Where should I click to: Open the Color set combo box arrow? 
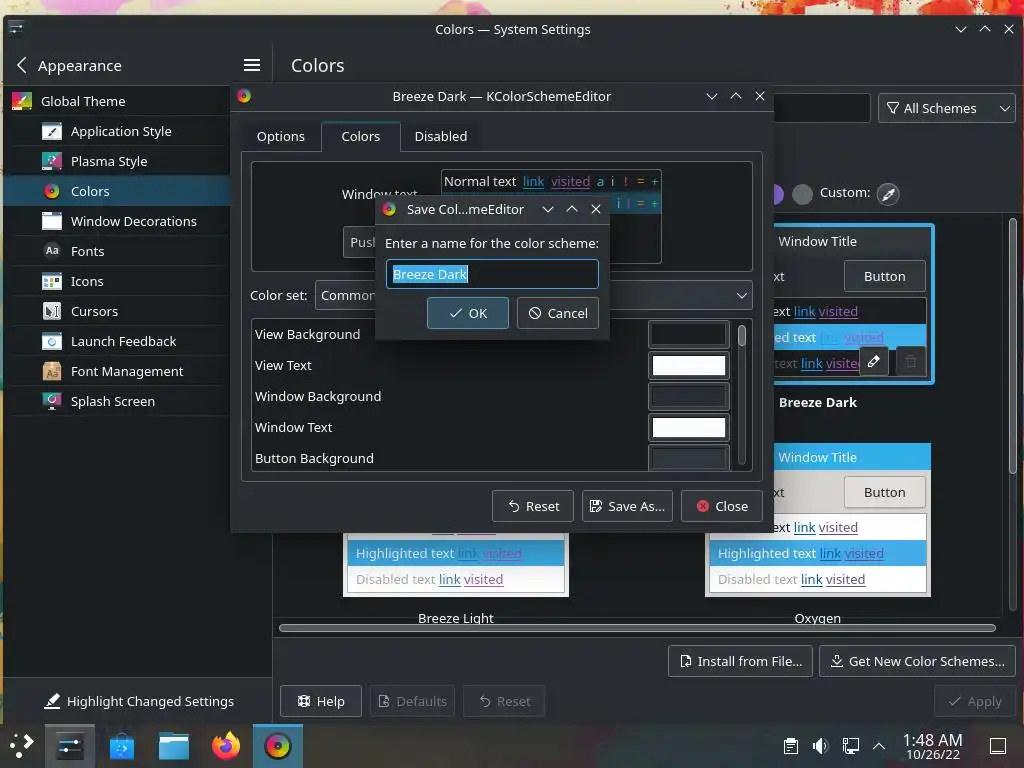[x=742, y=295]
